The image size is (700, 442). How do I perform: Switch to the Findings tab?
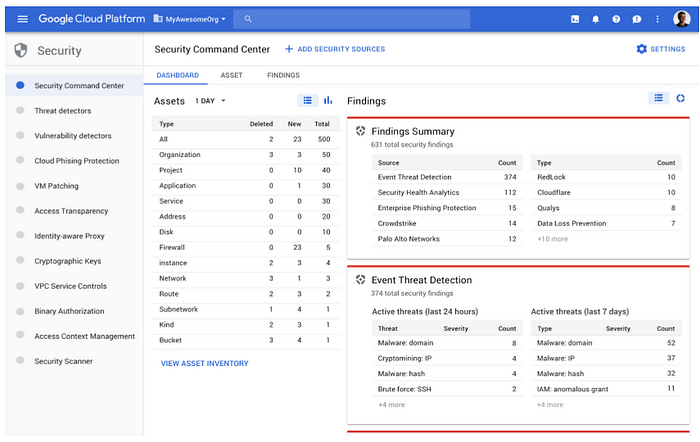tap(283, 75)
